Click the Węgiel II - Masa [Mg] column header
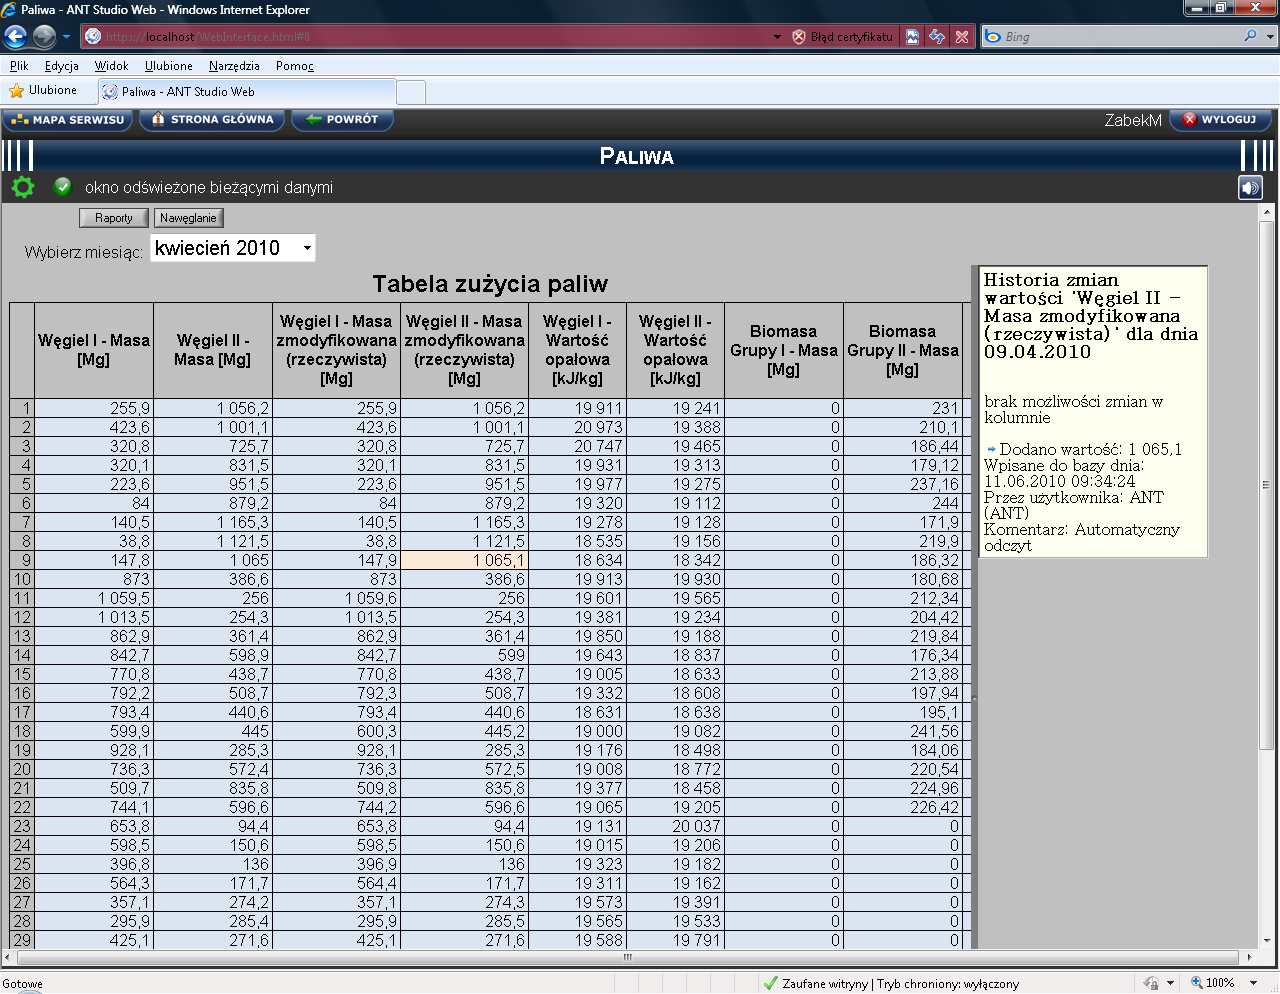Screen dimensions: 1280x994 (213, 350)
